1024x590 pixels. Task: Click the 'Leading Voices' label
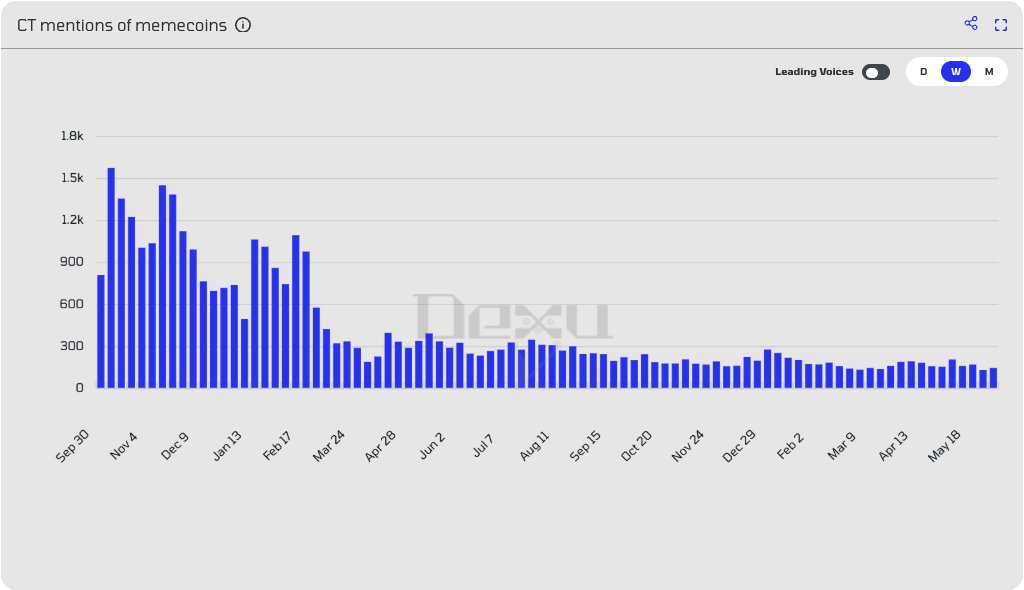(x=814, y=72)
